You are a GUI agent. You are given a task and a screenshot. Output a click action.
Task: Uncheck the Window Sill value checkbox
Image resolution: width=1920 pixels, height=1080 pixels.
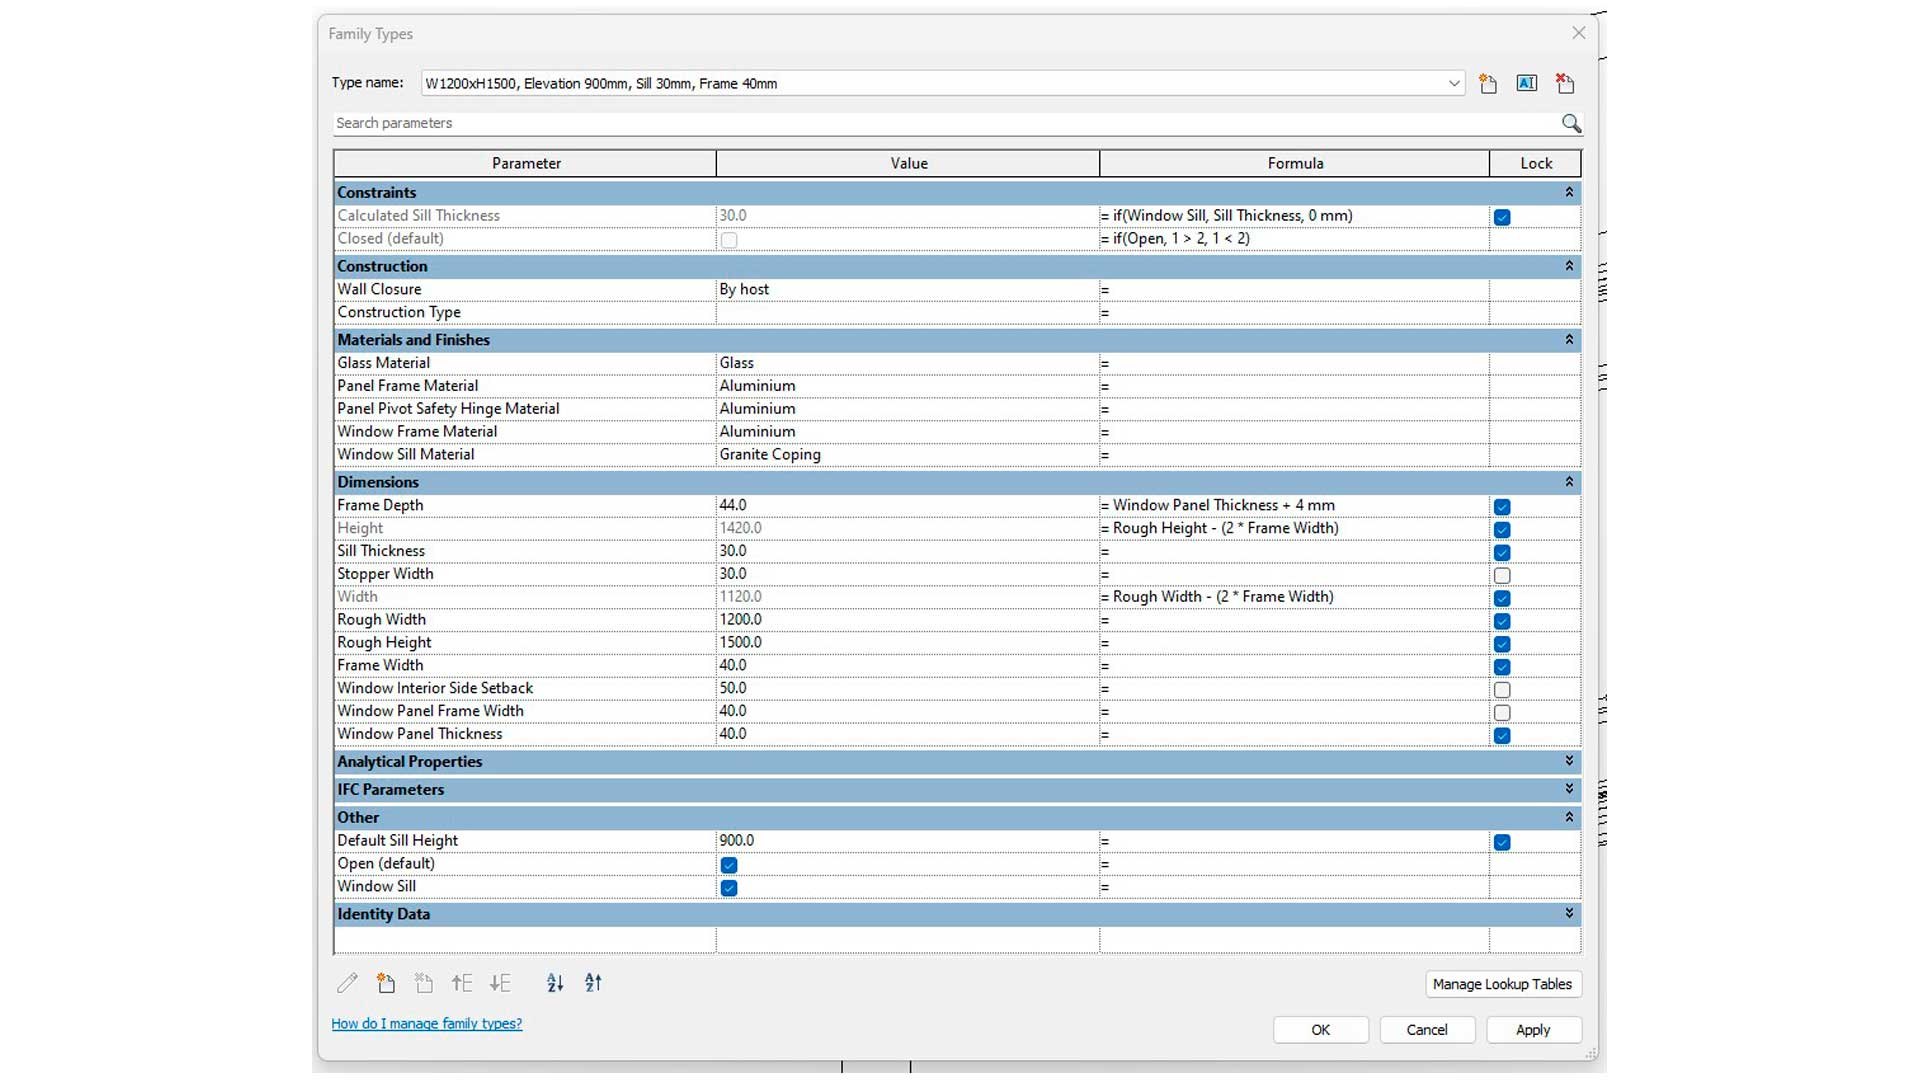click(729, 888)
